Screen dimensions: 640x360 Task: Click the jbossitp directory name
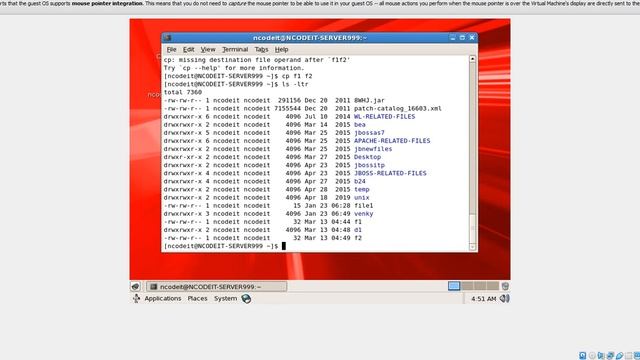click(369, 165)
